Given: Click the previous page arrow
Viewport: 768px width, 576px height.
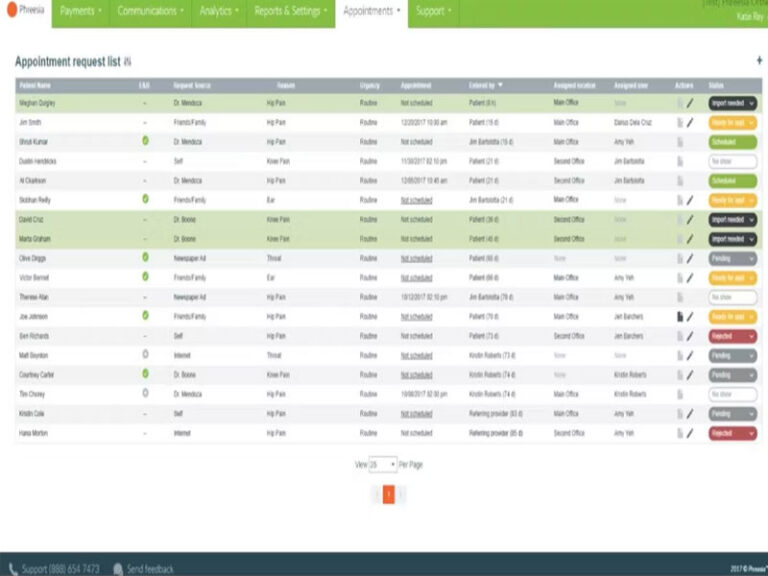Looking at the screenshot, I should point(377,495).
